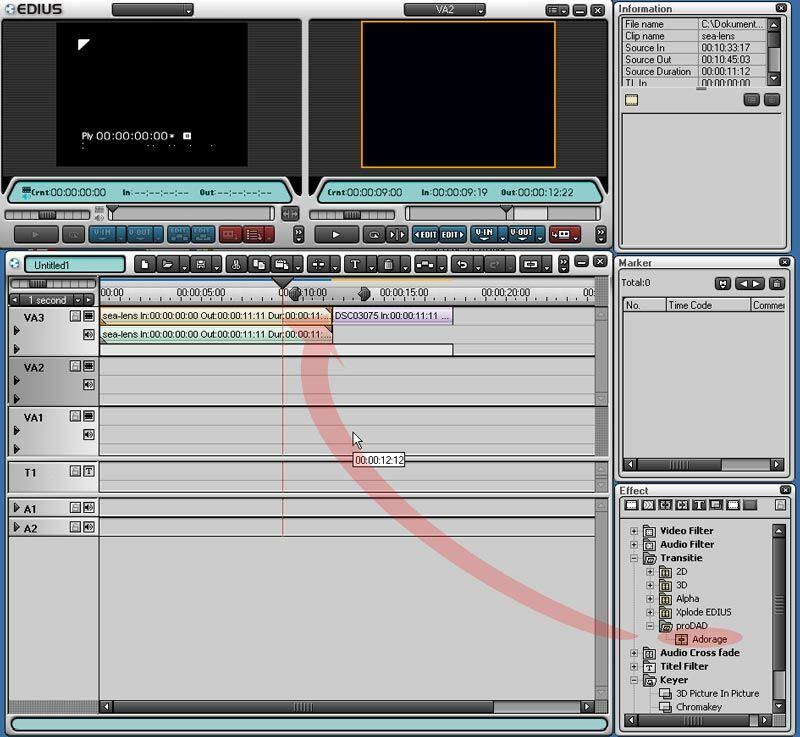Screen dimensions: 800x737
Task: Click the timeline zoom slider above scale
Action: (54, 283)
